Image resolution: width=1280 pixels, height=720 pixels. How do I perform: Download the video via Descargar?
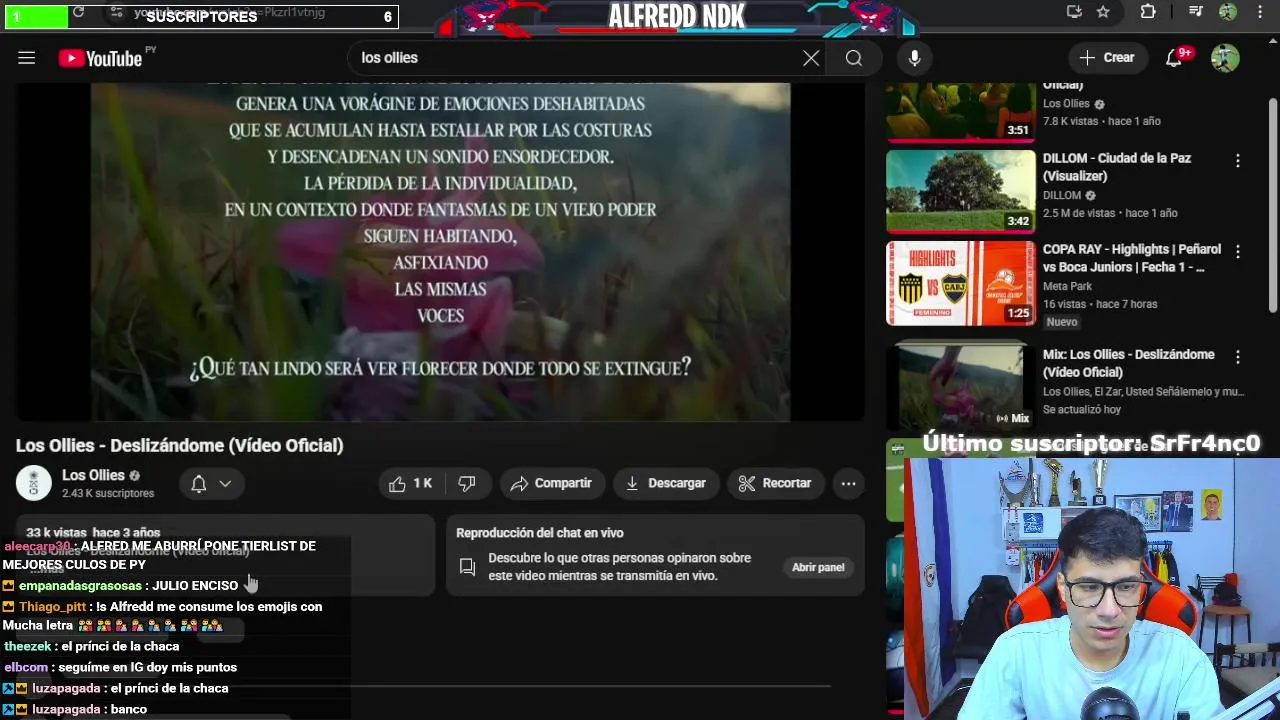tap(666, 484)
